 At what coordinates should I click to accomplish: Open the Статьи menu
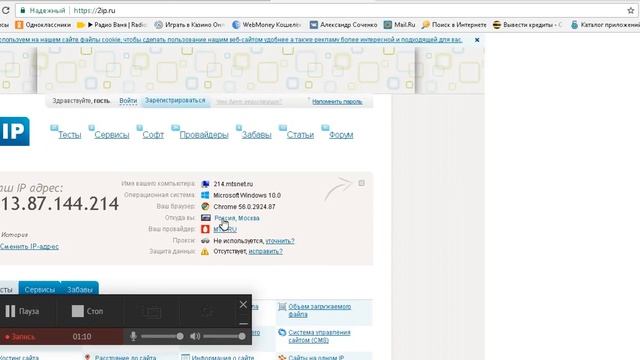(x=300, y=135)
